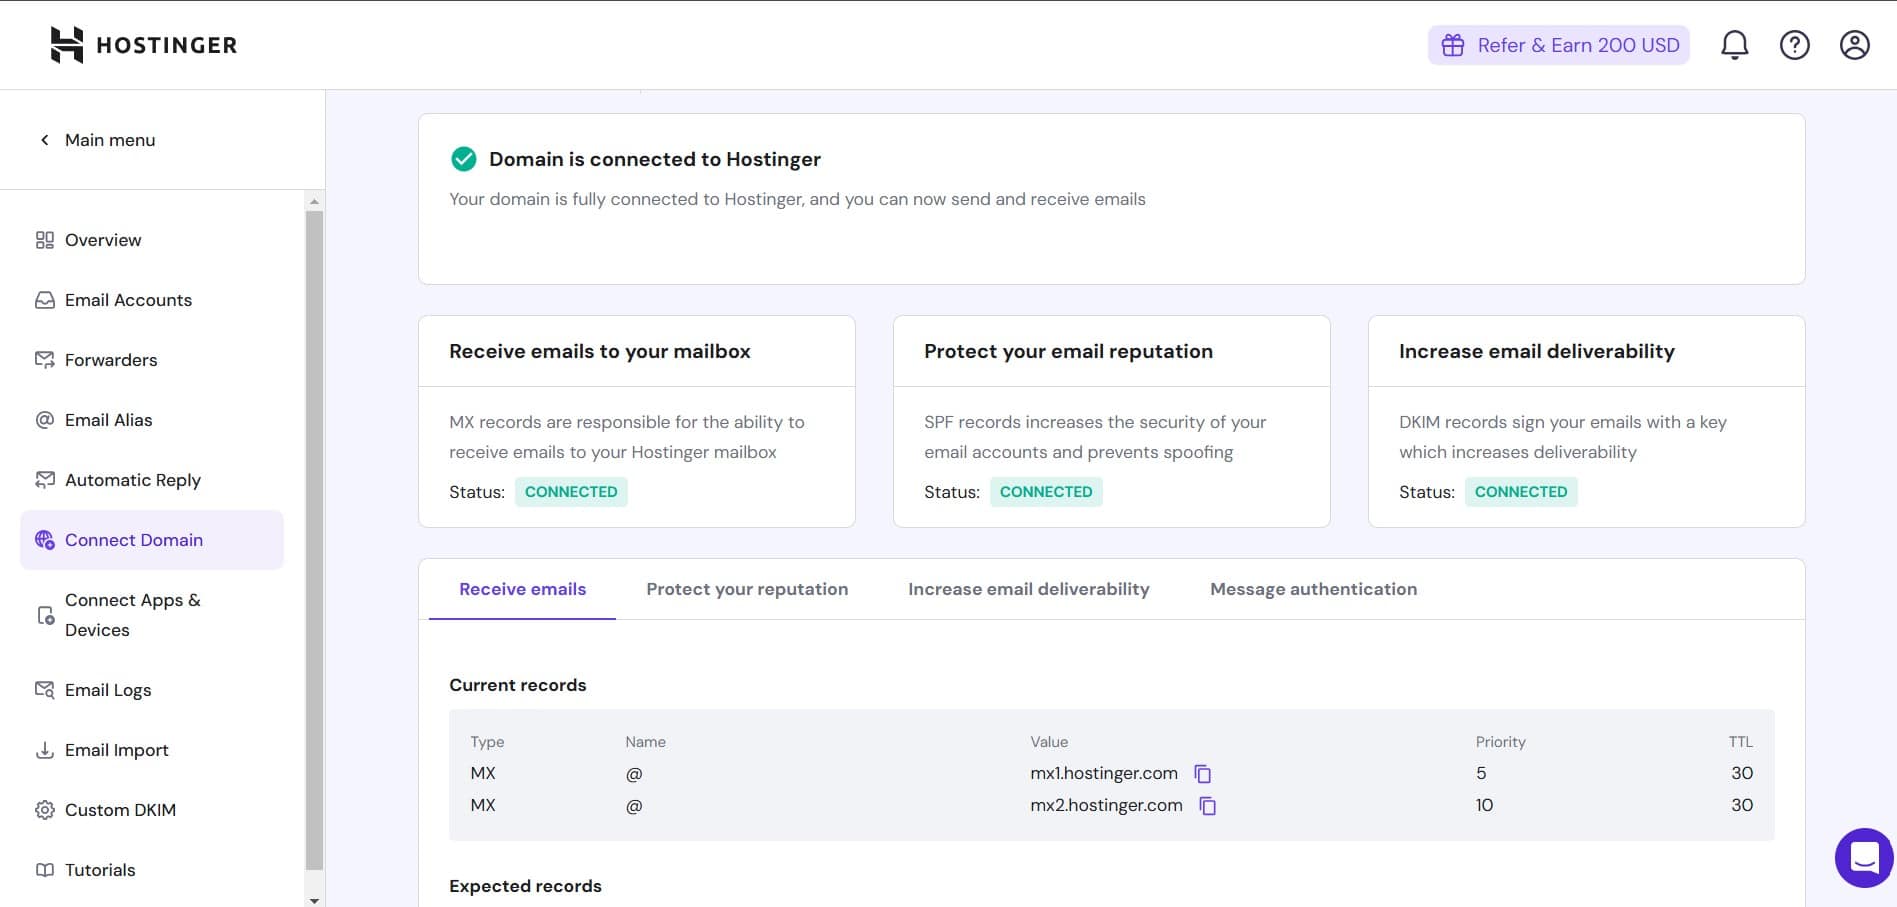Click the Tutorials book icon
The image size is (1897, 907).
(x=45, y=870)
